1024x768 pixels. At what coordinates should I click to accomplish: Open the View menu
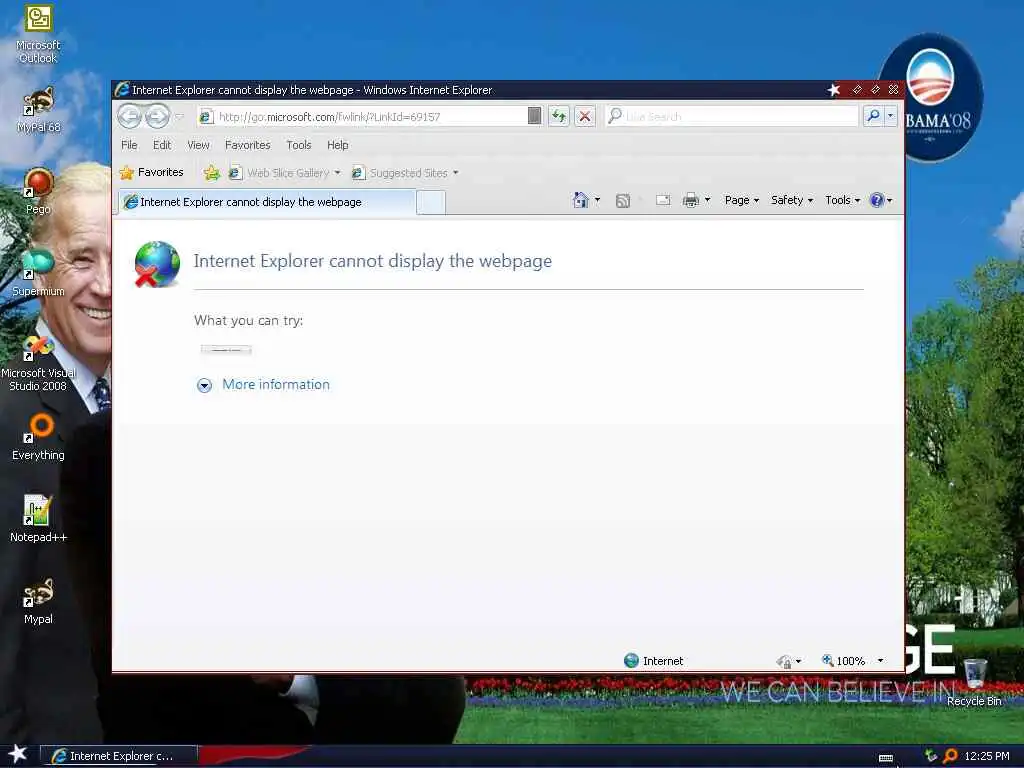tap(198, 145)
